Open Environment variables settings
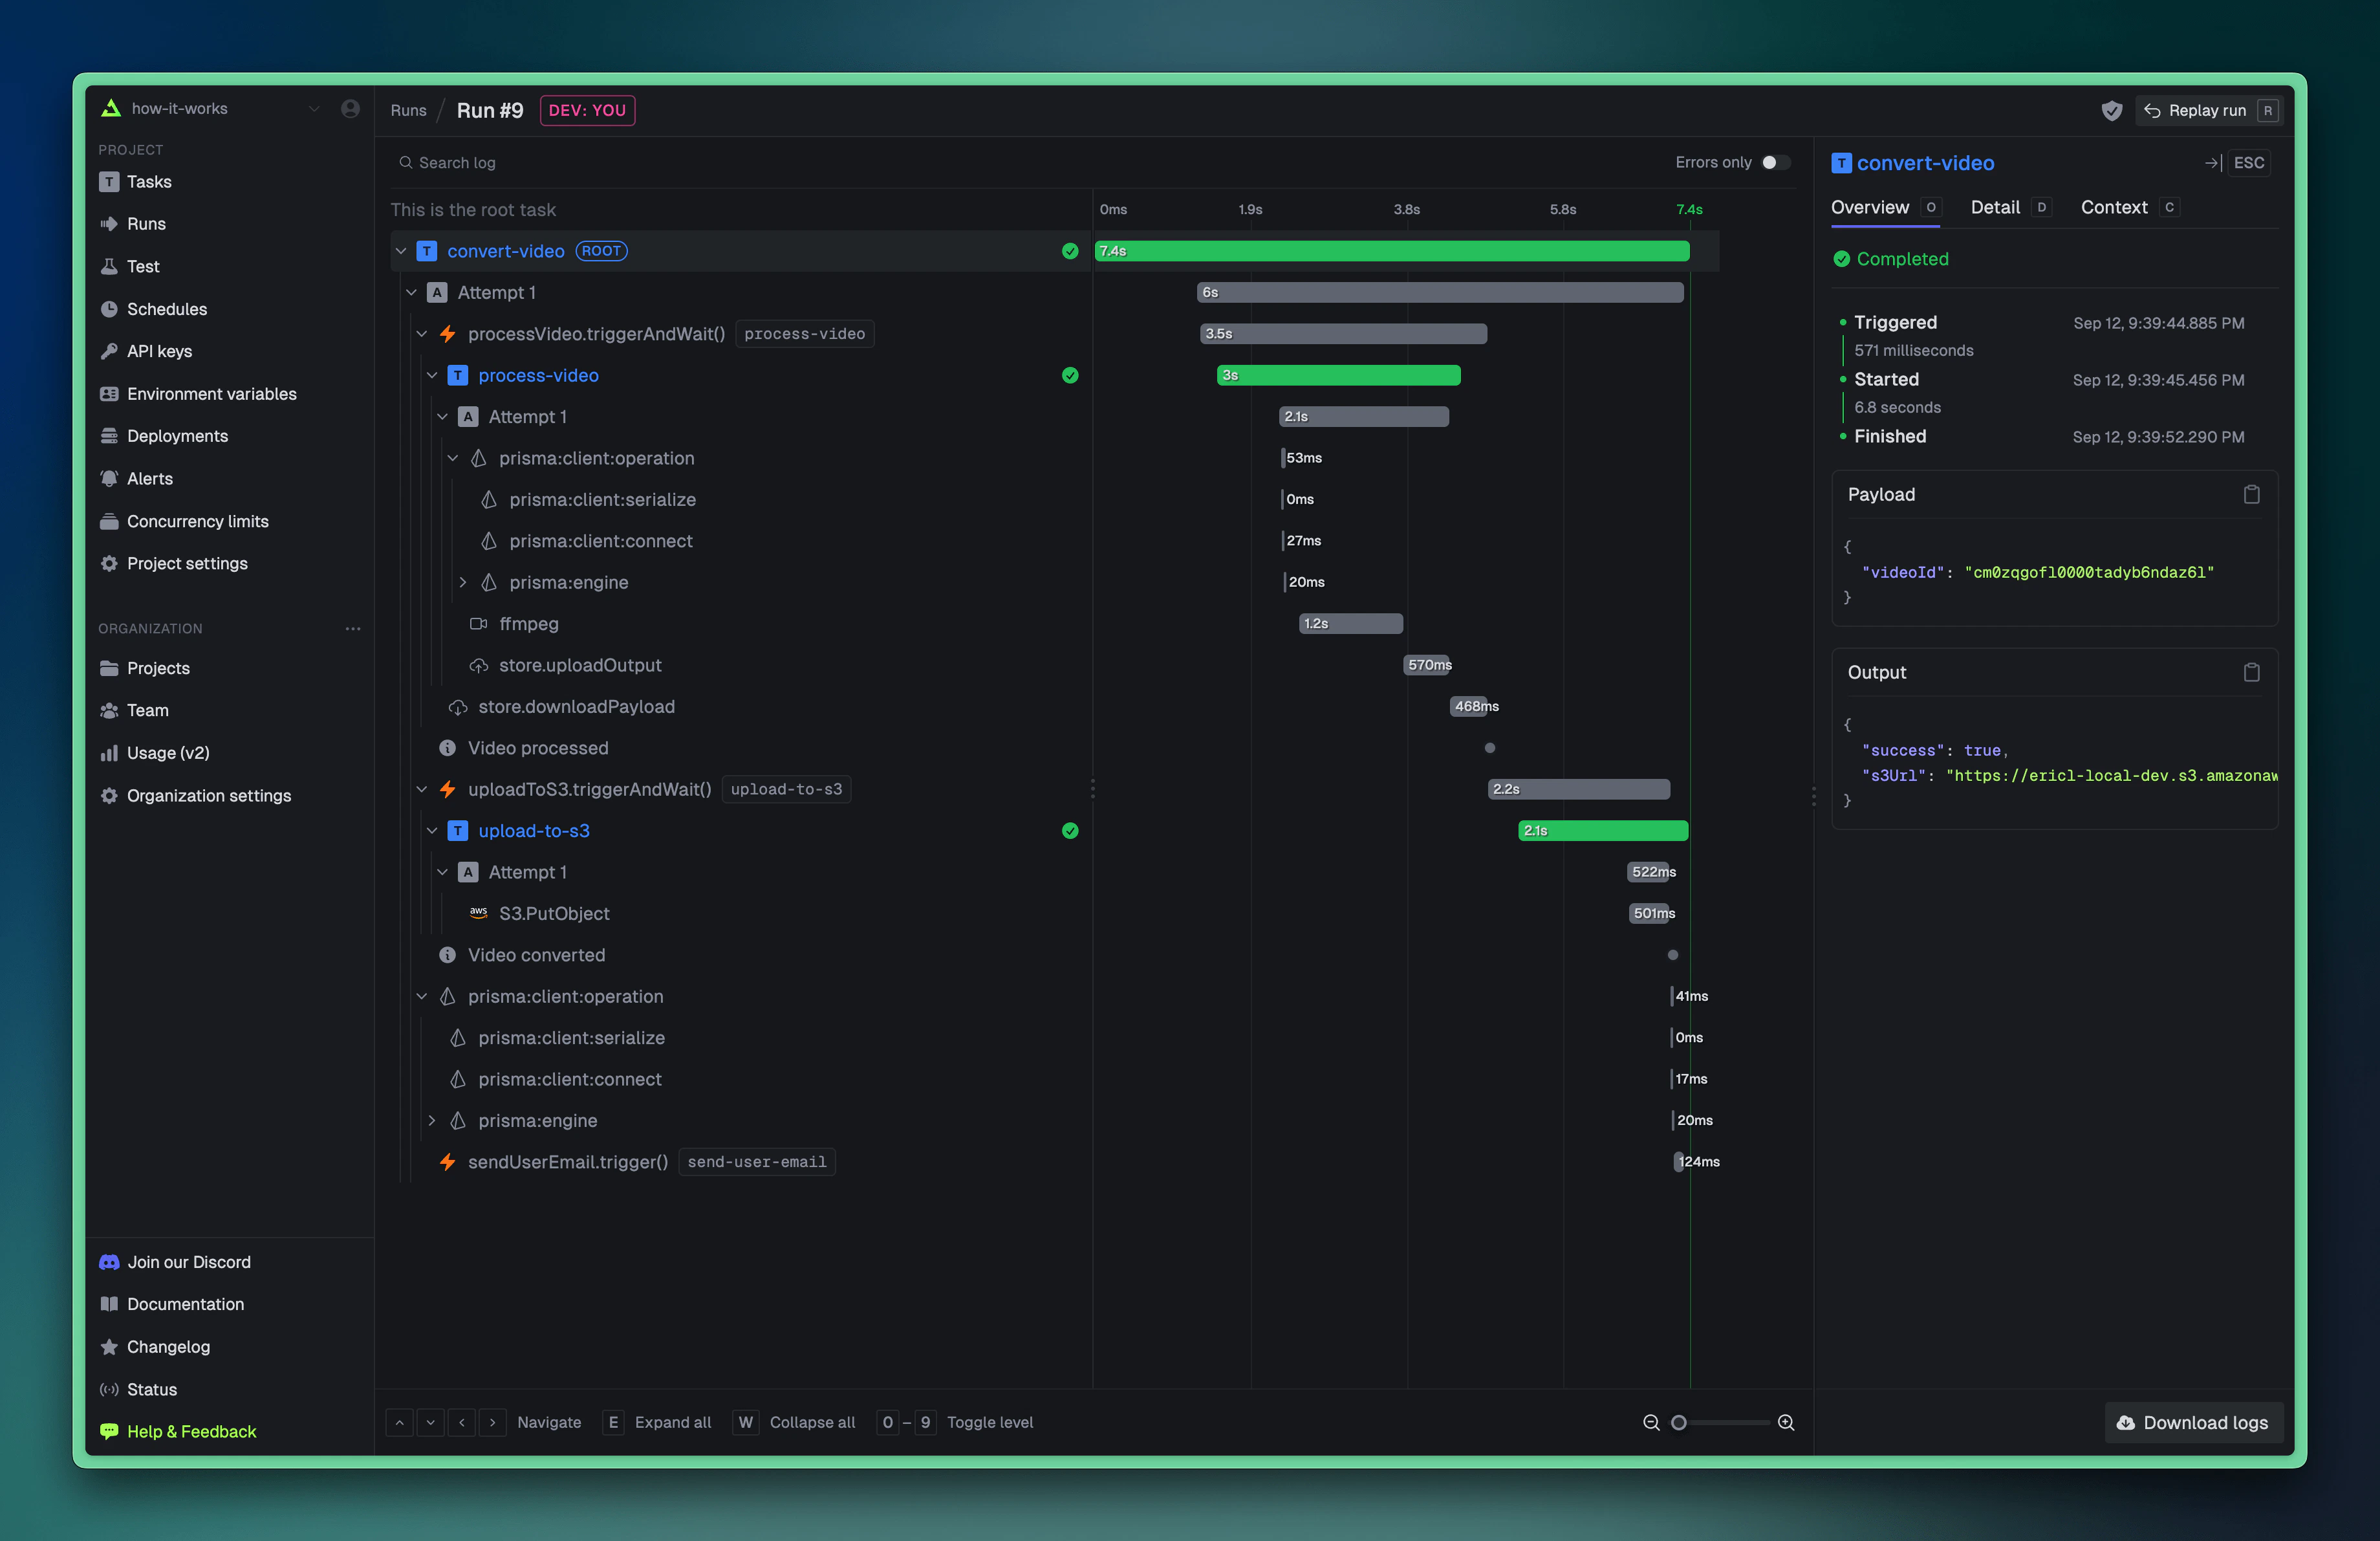Image resolution: width=2380 pixels, height=1541 pixels. point(212,394)
